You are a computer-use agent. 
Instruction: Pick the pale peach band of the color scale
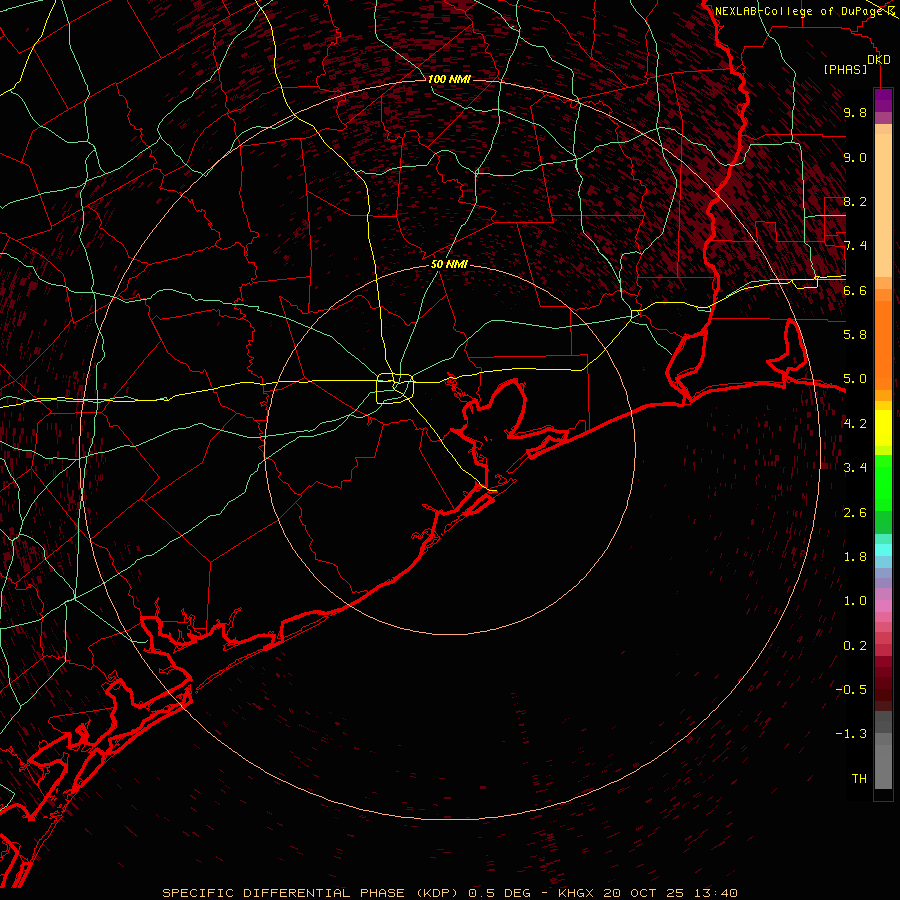pos(883,205)
